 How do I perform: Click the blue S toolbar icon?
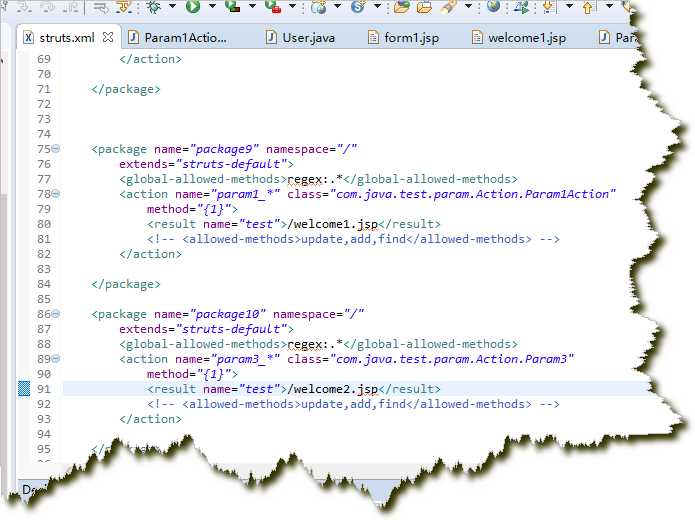point(358,6)
